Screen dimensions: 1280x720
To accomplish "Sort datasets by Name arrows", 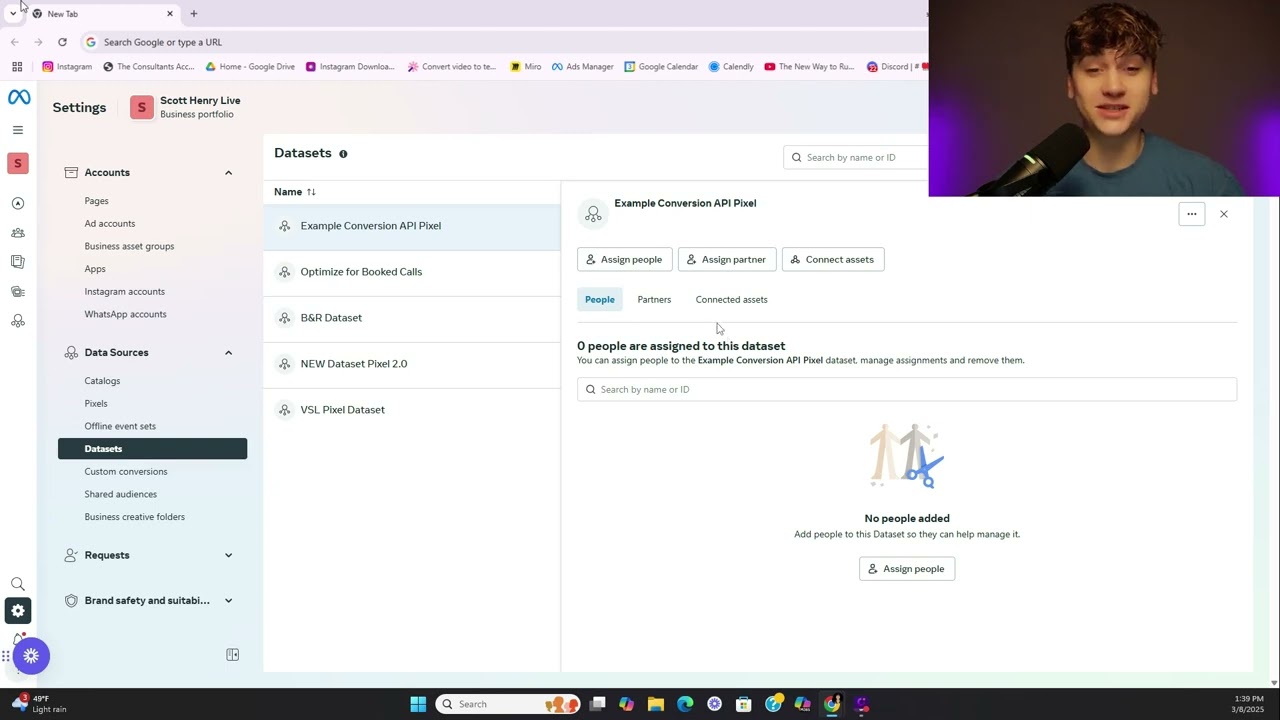I will 311,192.
